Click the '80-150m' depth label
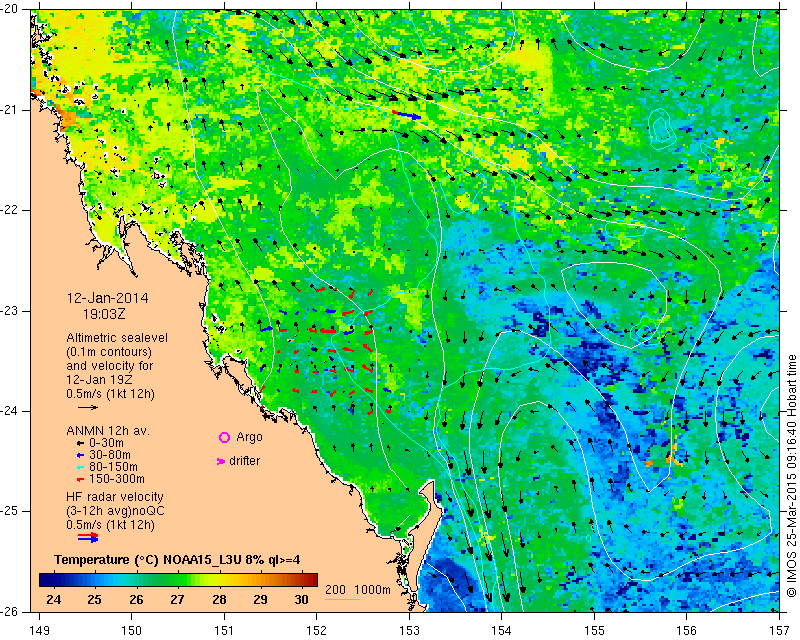800x640 pixels. pos(113,467)
